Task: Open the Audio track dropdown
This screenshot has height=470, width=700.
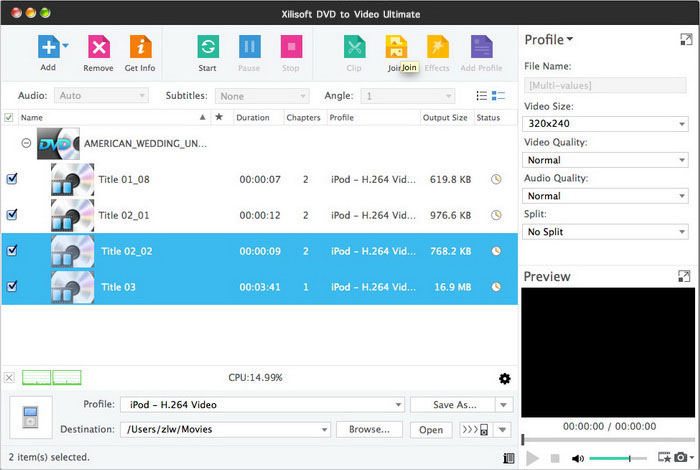Action: [x=101, y=96]
